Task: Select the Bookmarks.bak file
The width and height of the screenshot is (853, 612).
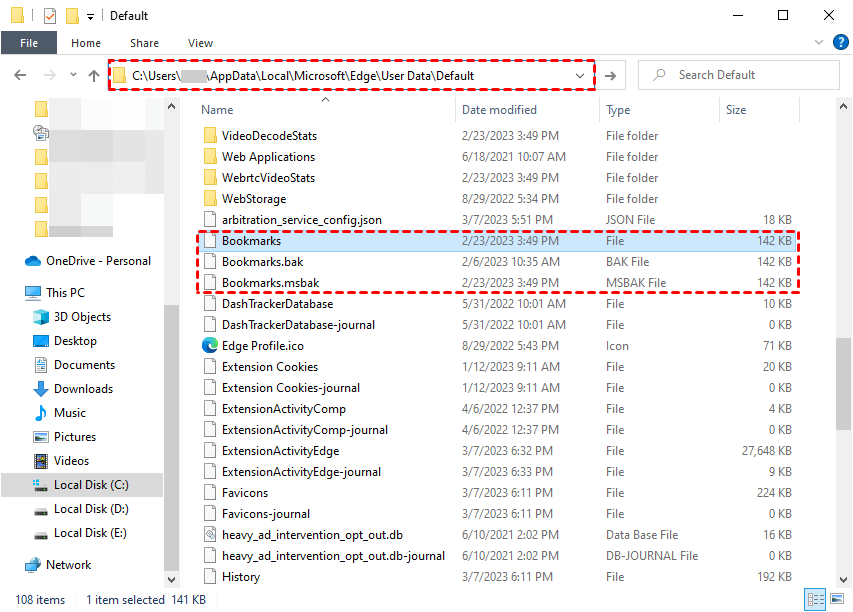Action: click(498, 262)
